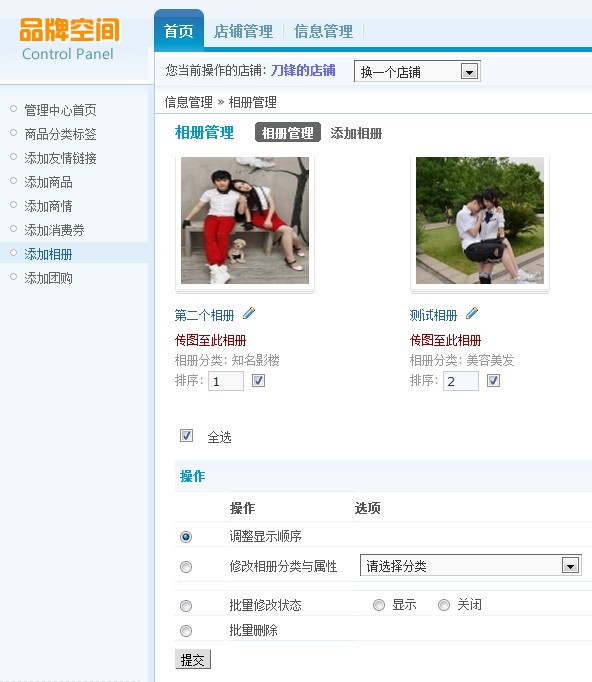Viewport: 592px width, 682px height.
Task: Click the 品牌空间 Control Panel logo
Action: click(69, 40)
